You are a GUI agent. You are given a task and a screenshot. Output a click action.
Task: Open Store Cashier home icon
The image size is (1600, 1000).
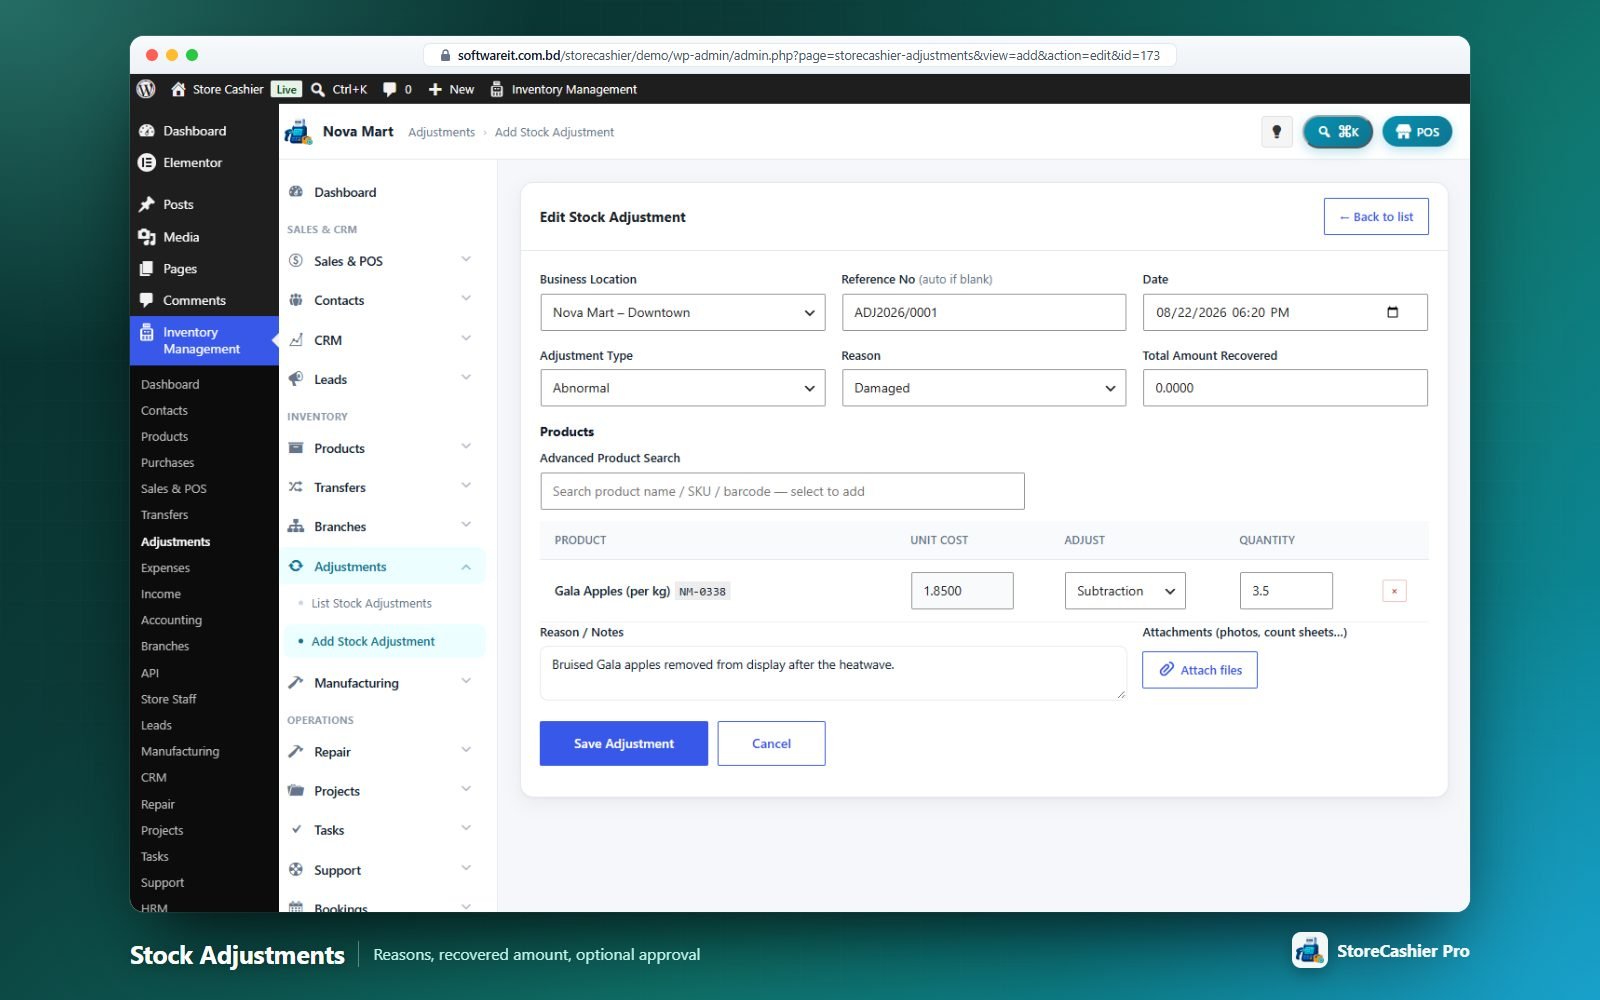(x=178, y=89)
